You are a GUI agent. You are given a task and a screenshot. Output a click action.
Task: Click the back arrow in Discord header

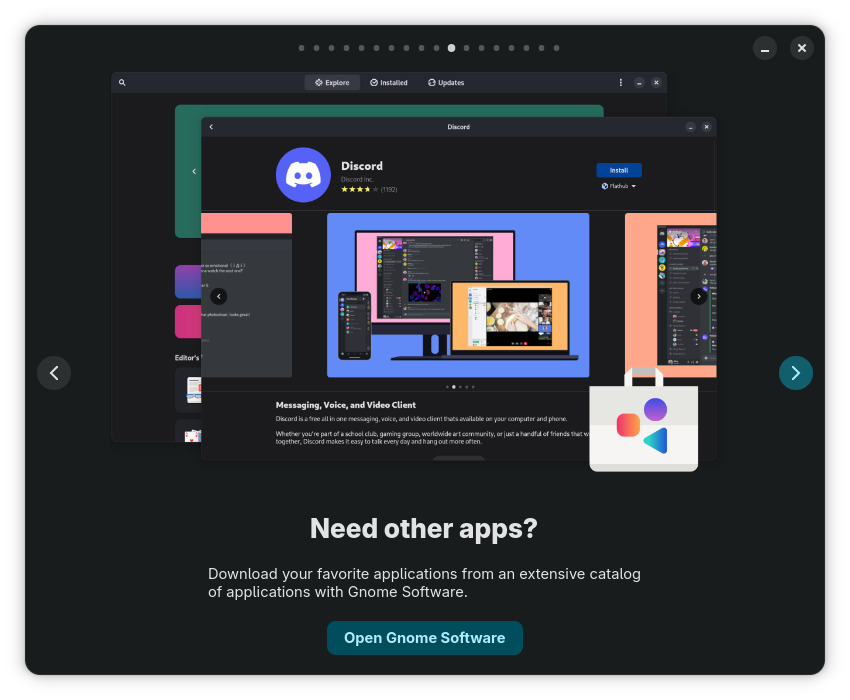click(x=211, y=127)
